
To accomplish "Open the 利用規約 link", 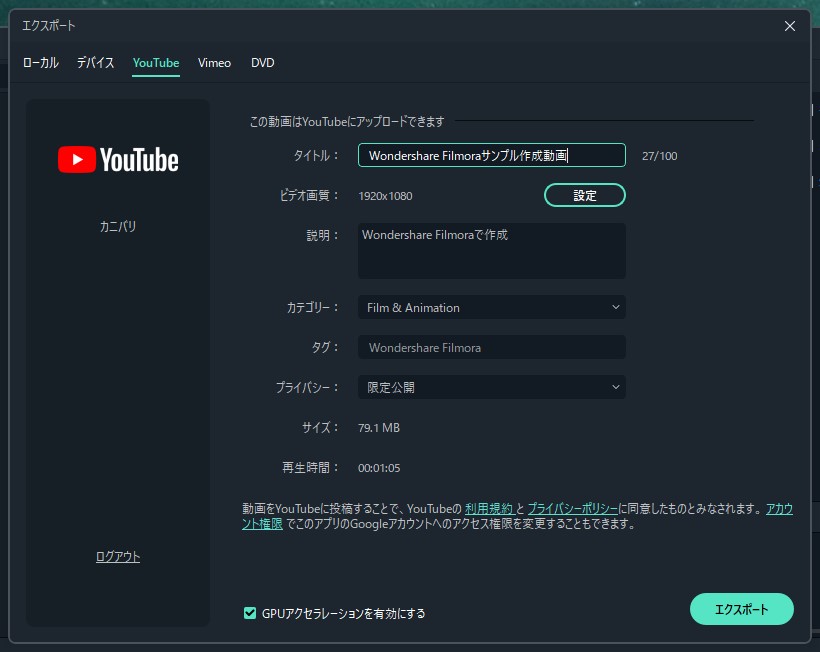I will (489, 508).
